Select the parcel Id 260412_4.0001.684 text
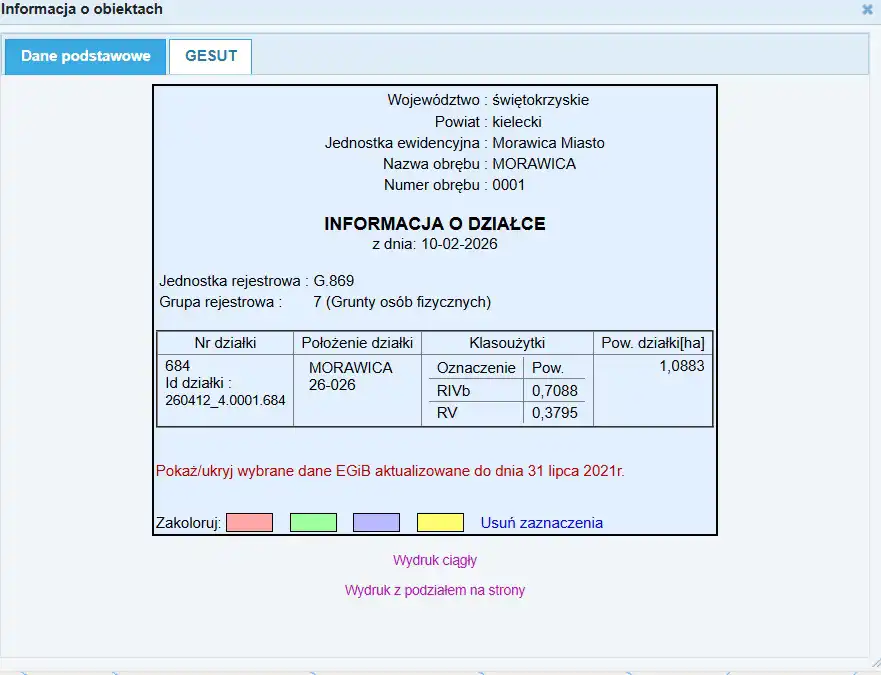 click(x=225, y=400)
